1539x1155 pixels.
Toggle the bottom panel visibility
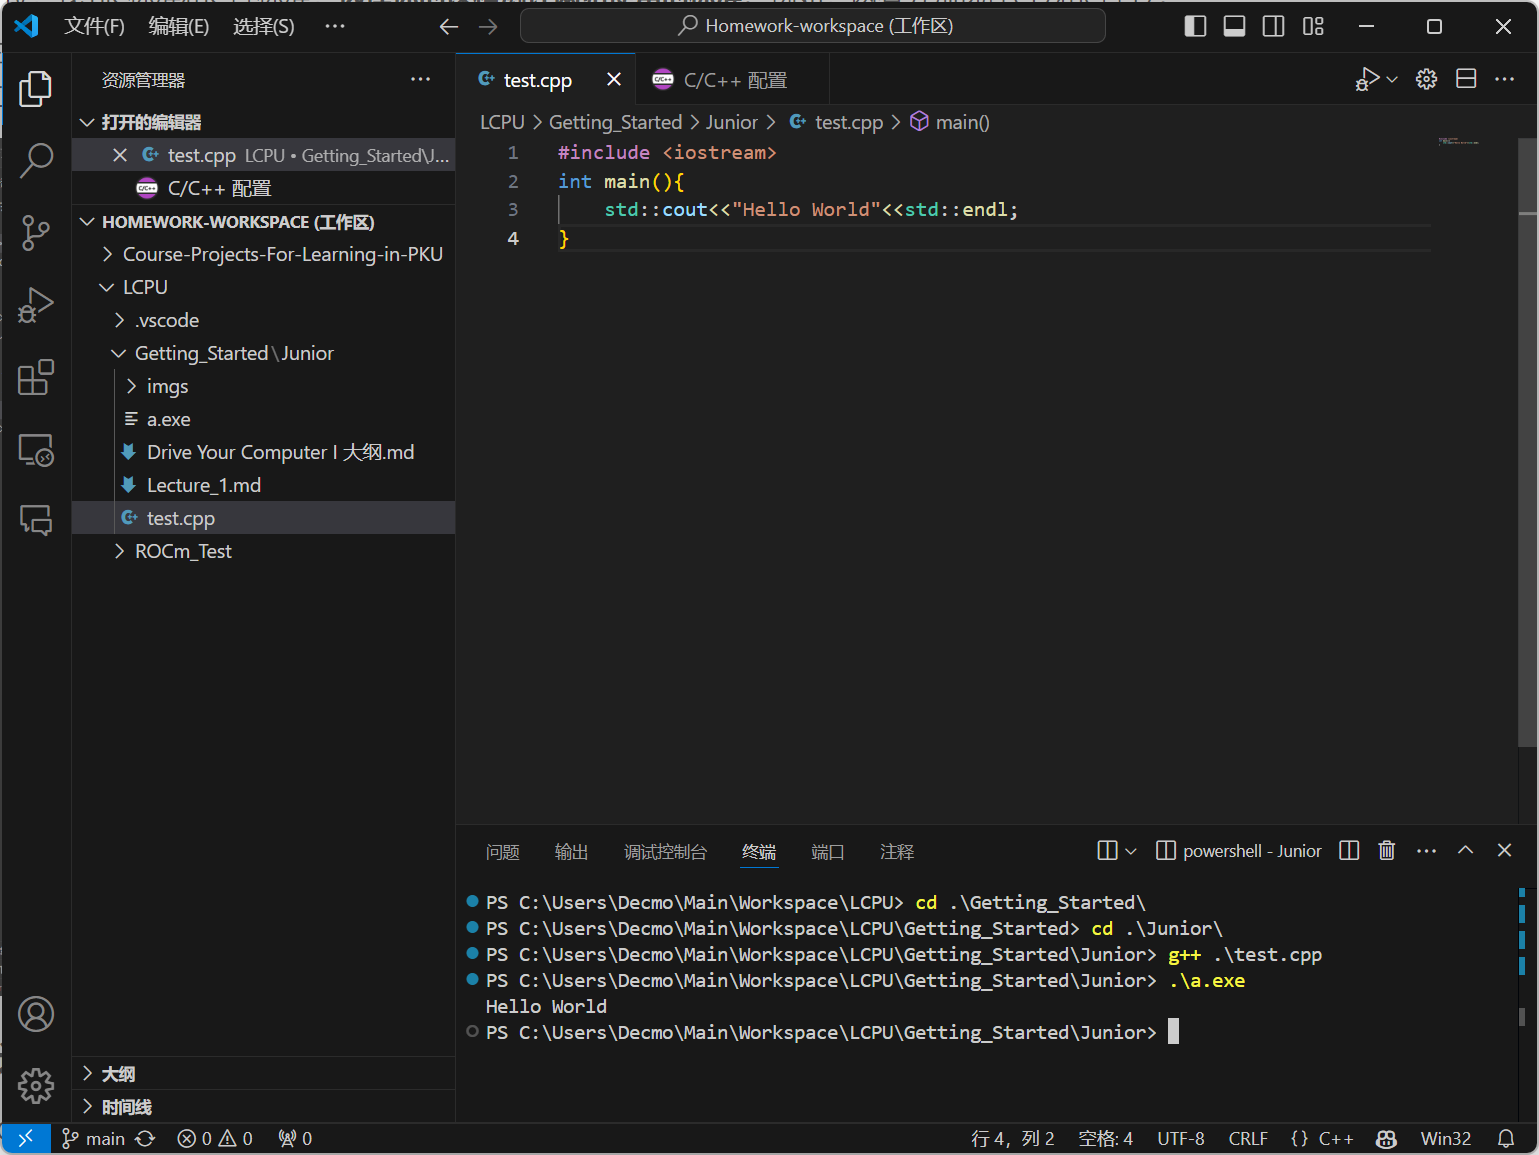click(x=1234, y=27)
